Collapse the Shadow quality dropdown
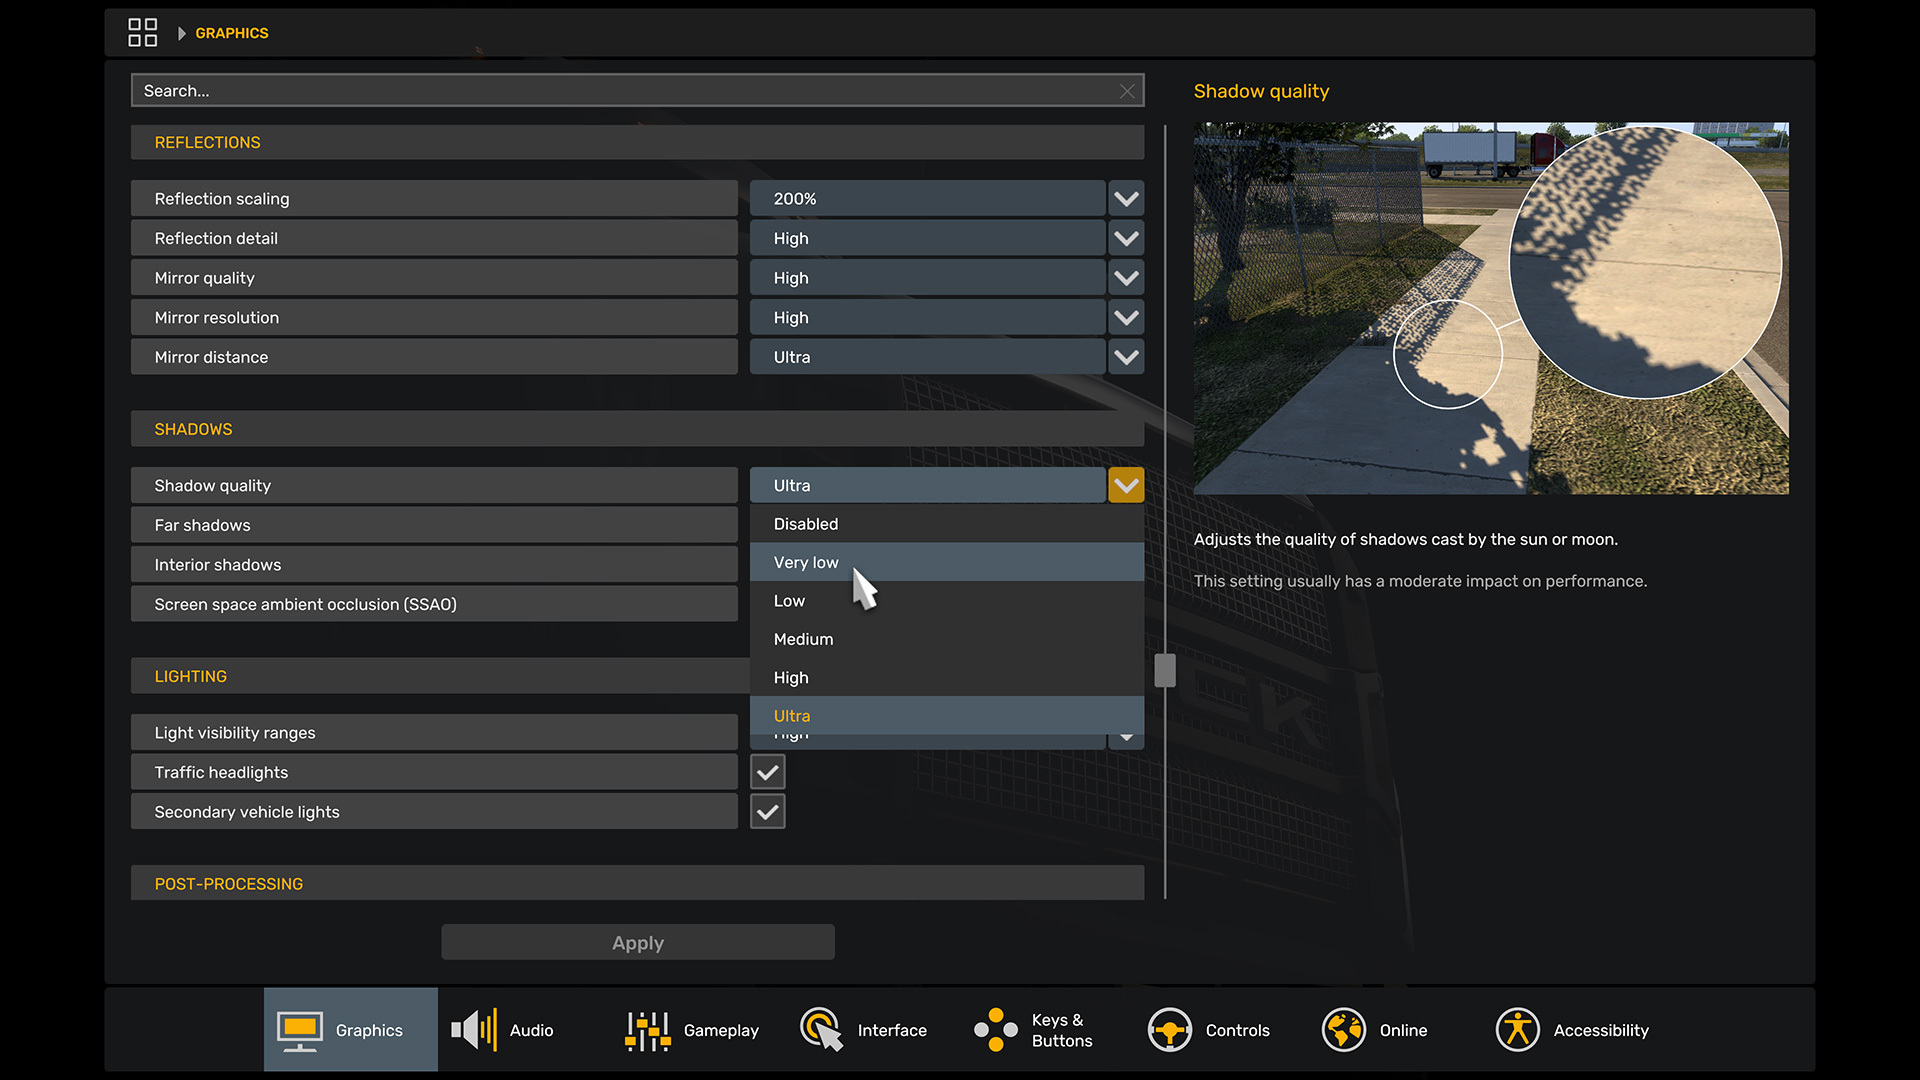 tap(1126, 486)
